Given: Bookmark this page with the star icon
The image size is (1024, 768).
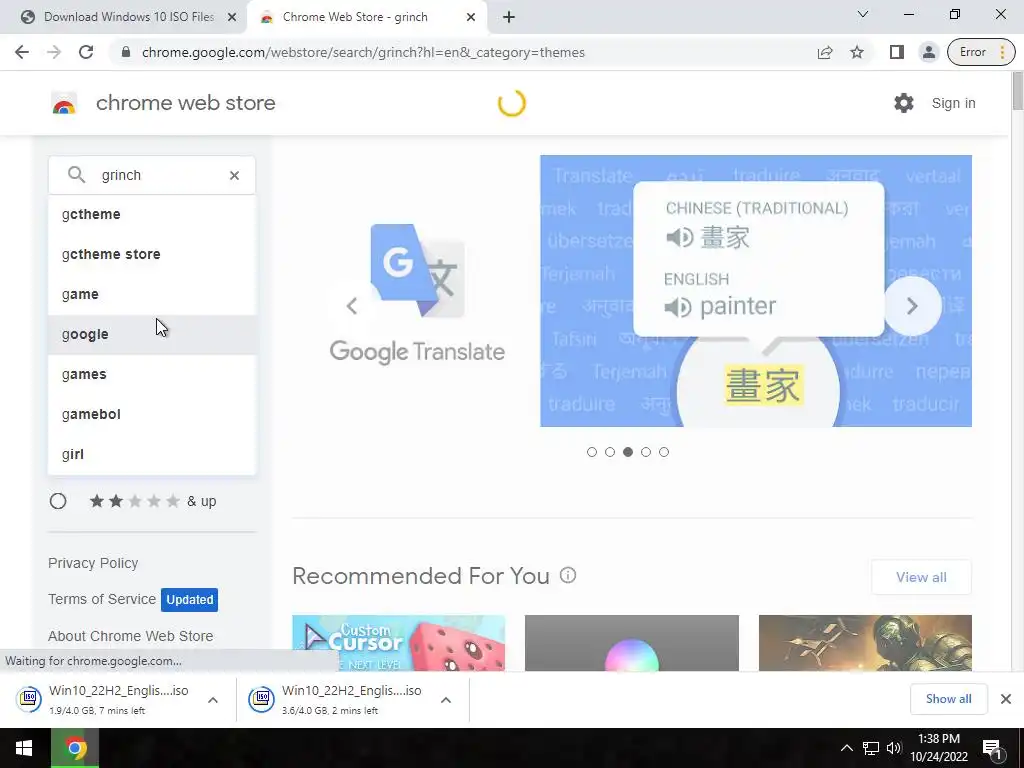Looking at the screenshot, I should coord(857,52).
